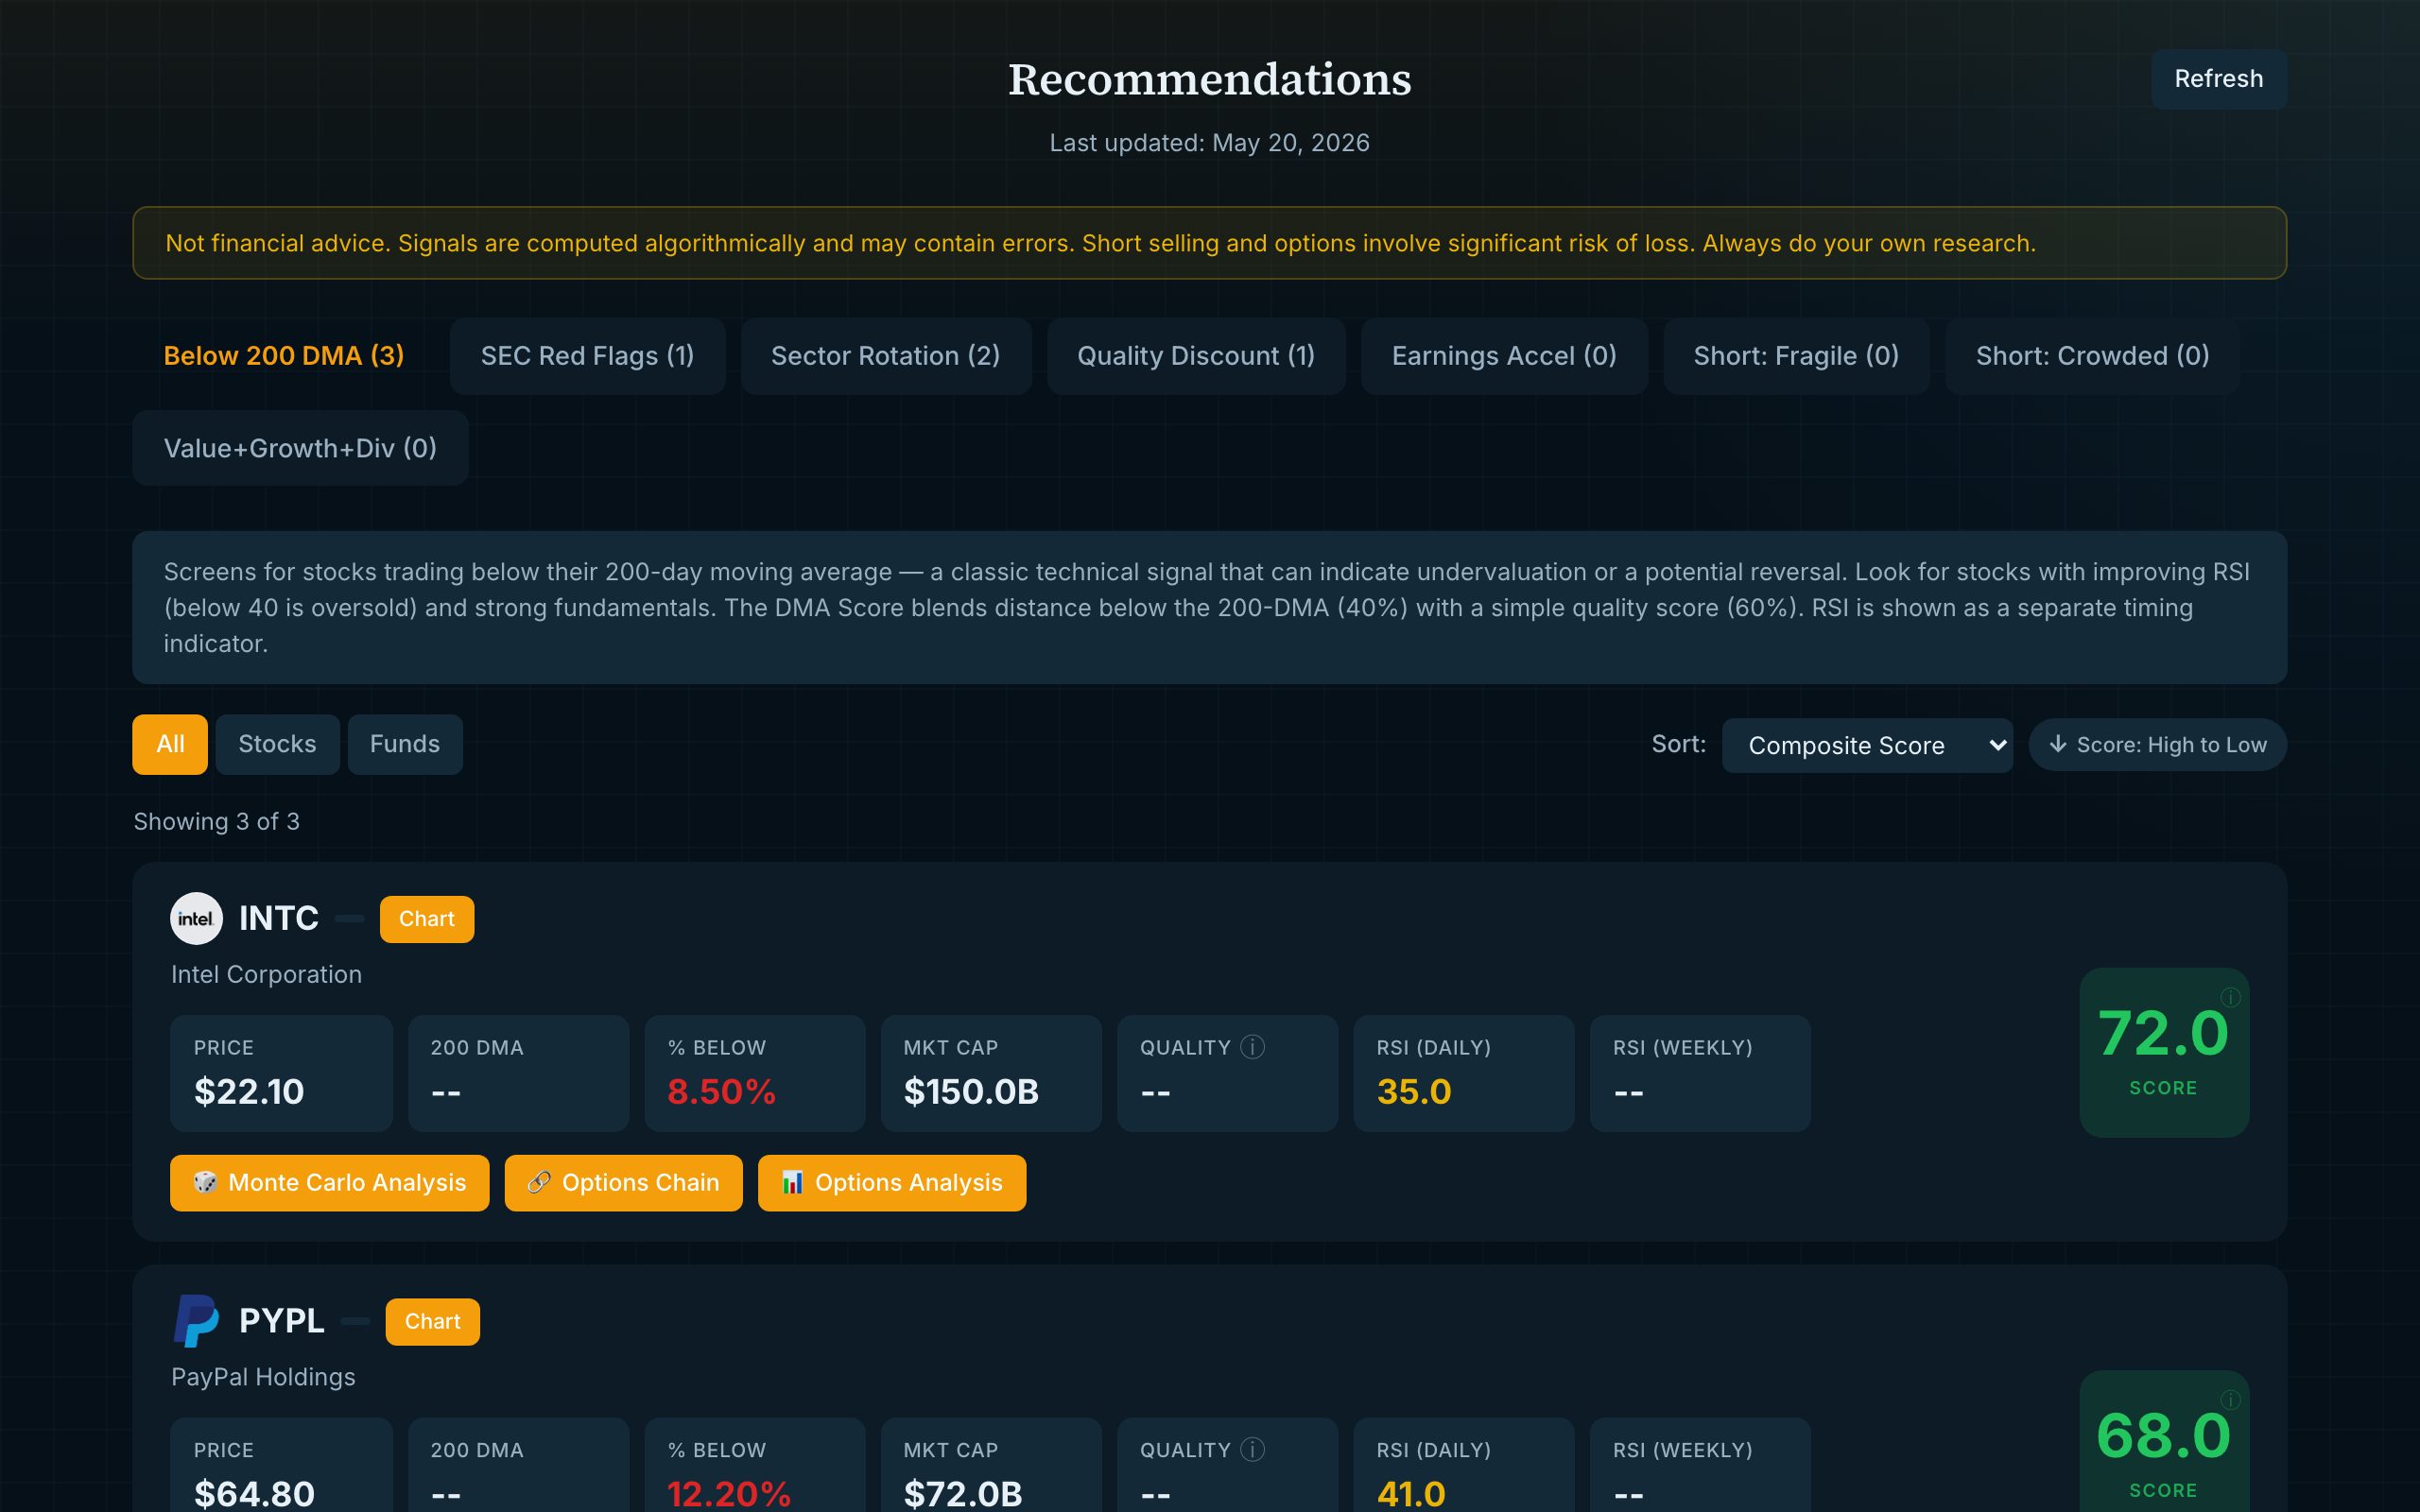The width and height of the screenshot is (2420, 1512).
Task: Open info icon beside PYPL Quality label
Action: [1252, 1449]
